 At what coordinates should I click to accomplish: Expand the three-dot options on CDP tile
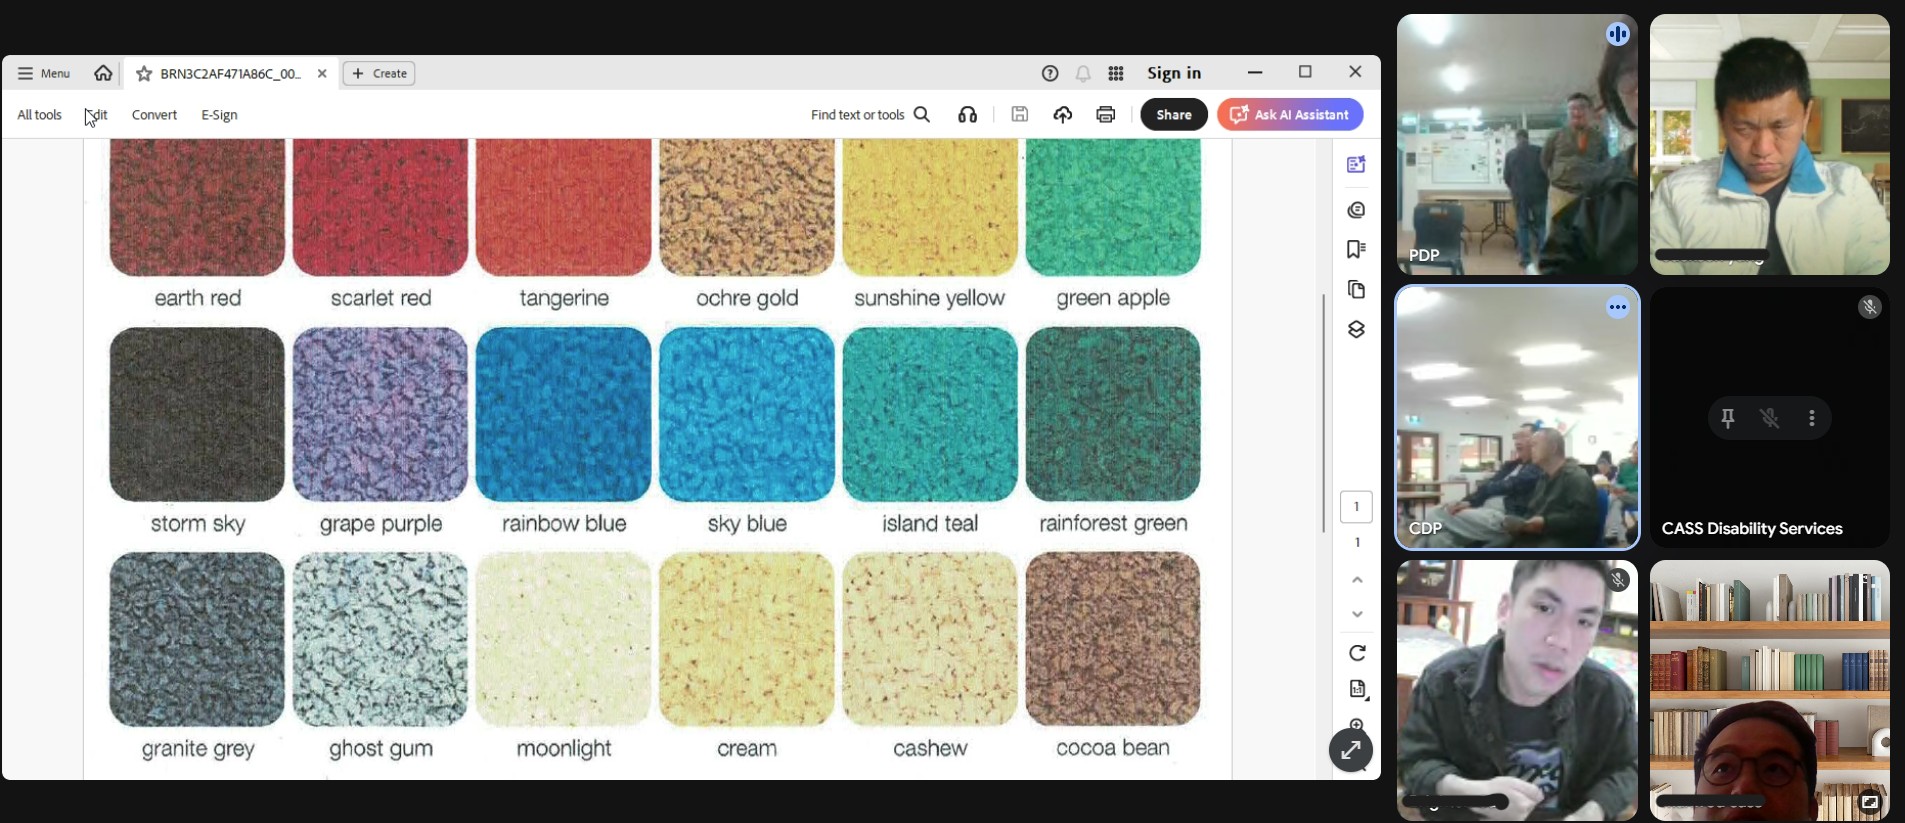click(x=1617, y=308)
